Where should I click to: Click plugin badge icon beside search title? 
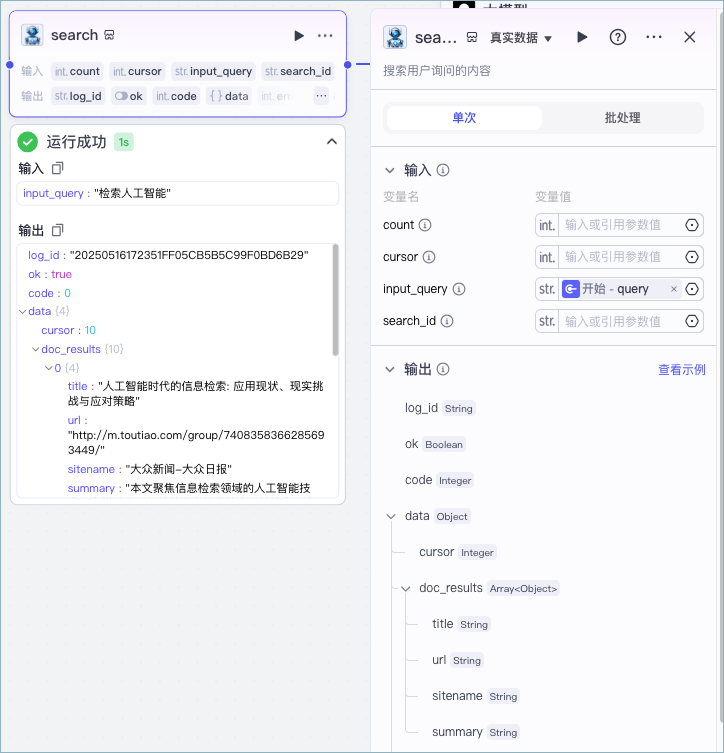[109, 35]
